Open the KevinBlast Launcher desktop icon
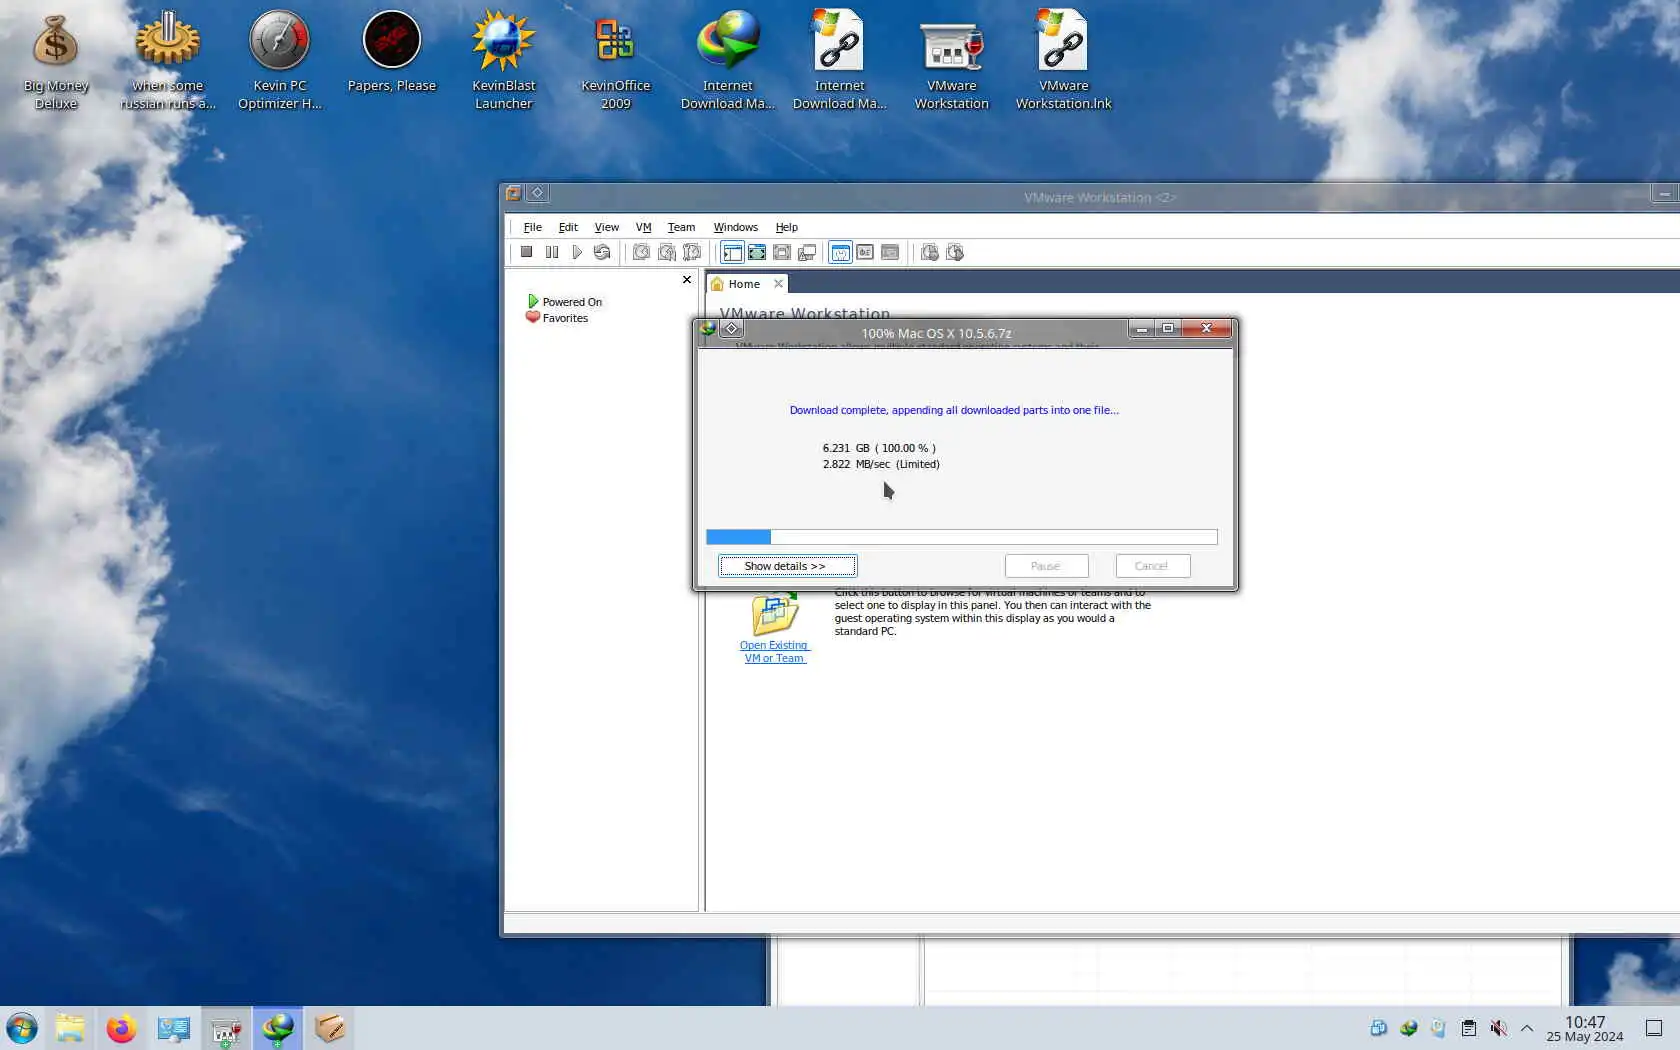 [x=504, y=62]
